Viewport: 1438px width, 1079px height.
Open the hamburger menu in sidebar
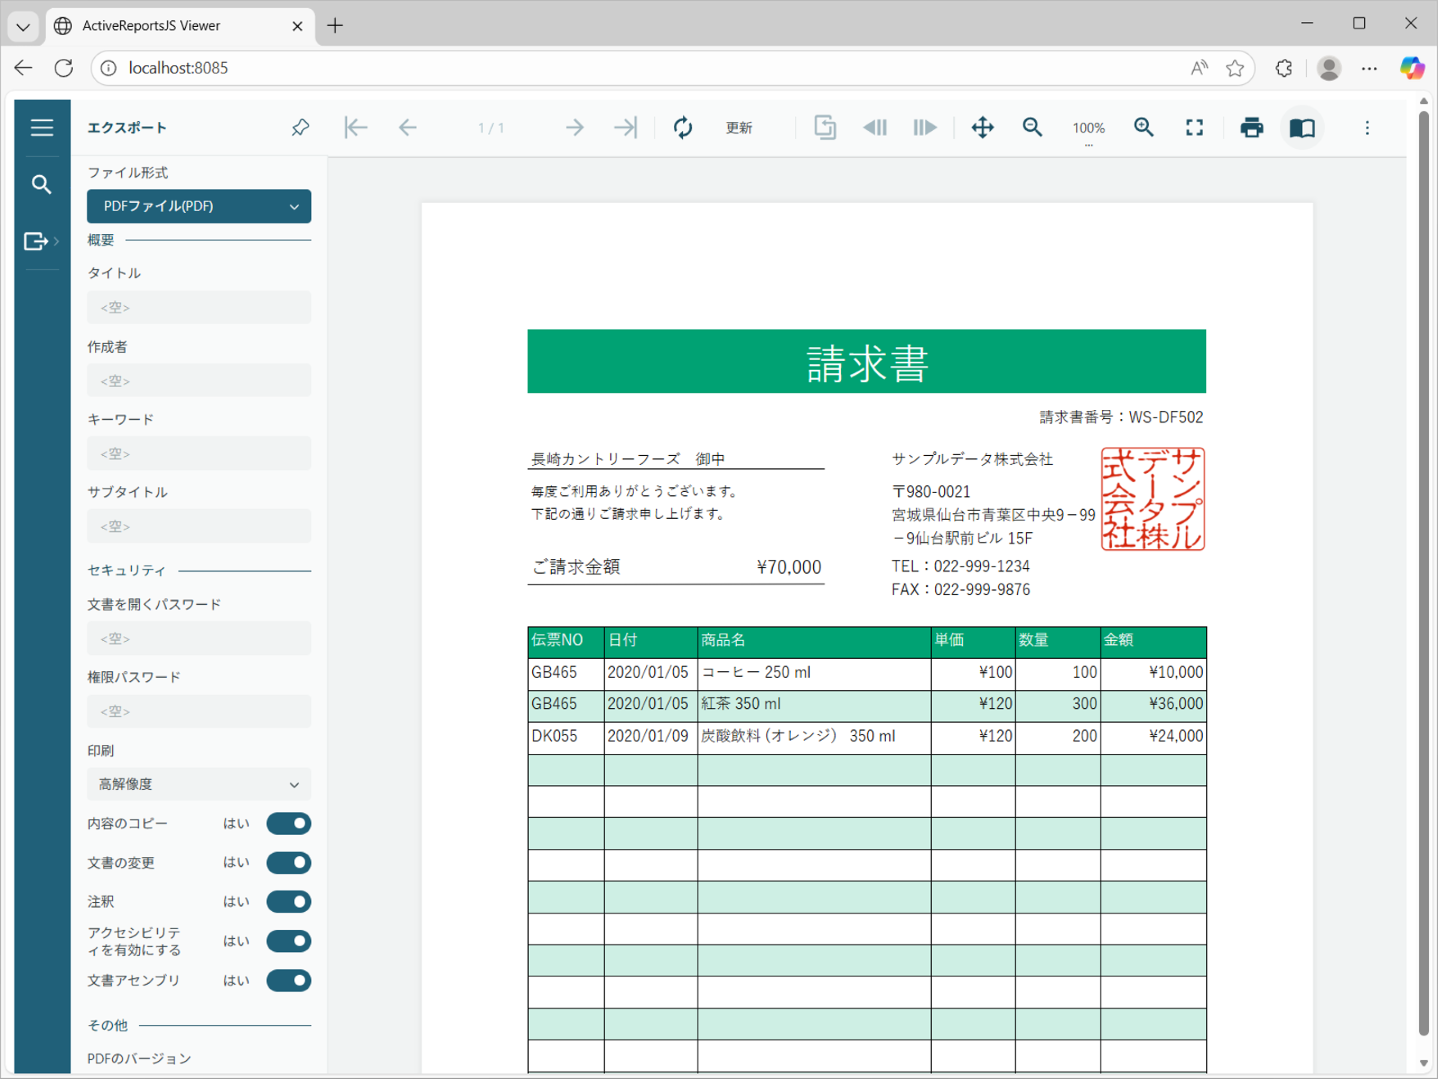tap(42, 128)
